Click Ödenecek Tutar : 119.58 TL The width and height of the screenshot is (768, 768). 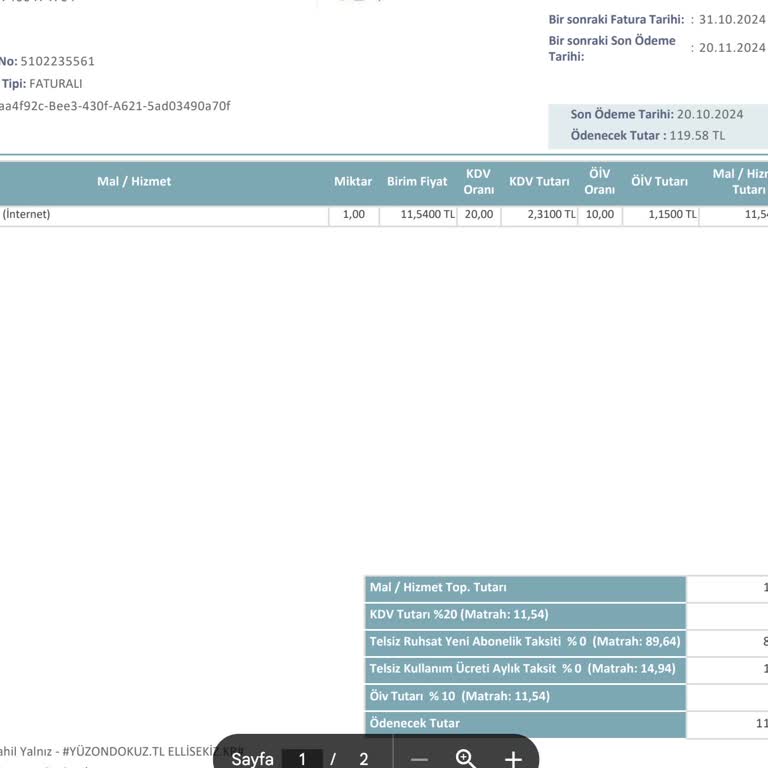648,135
